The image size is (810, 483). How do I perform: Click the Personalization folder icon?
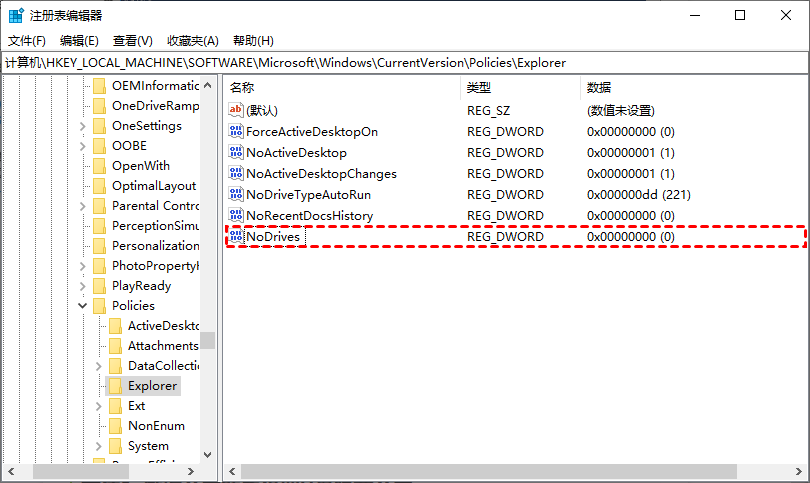(99, 246)
